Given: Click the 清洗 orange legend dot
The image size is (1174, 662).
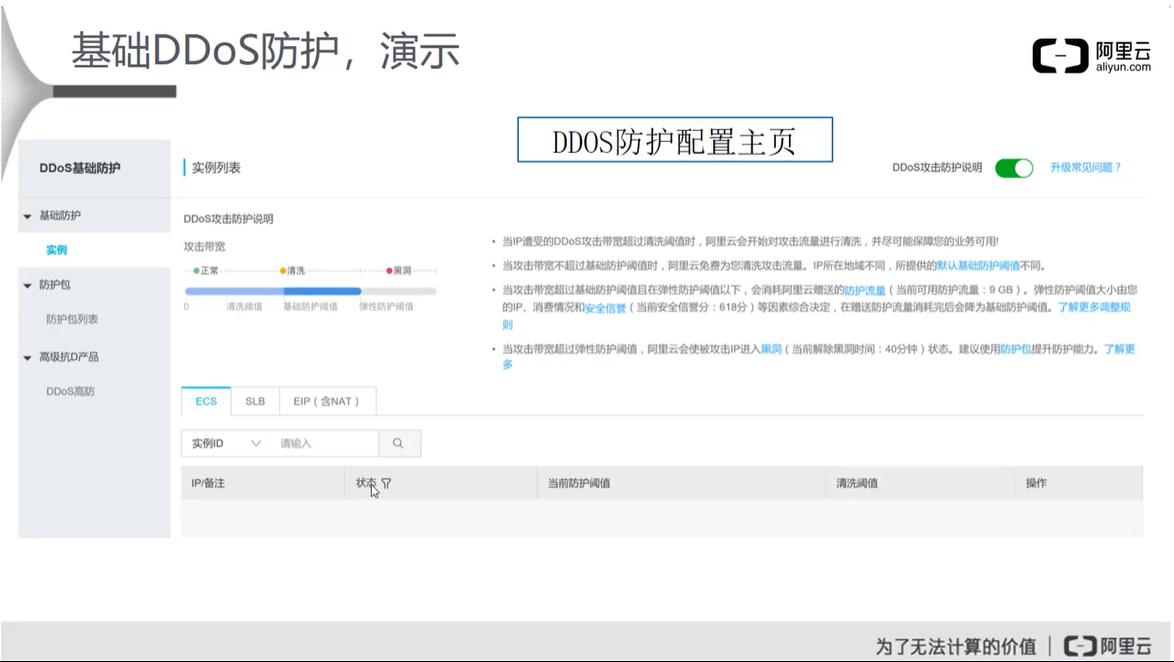Looking at the screenshot, I should 283,270.
